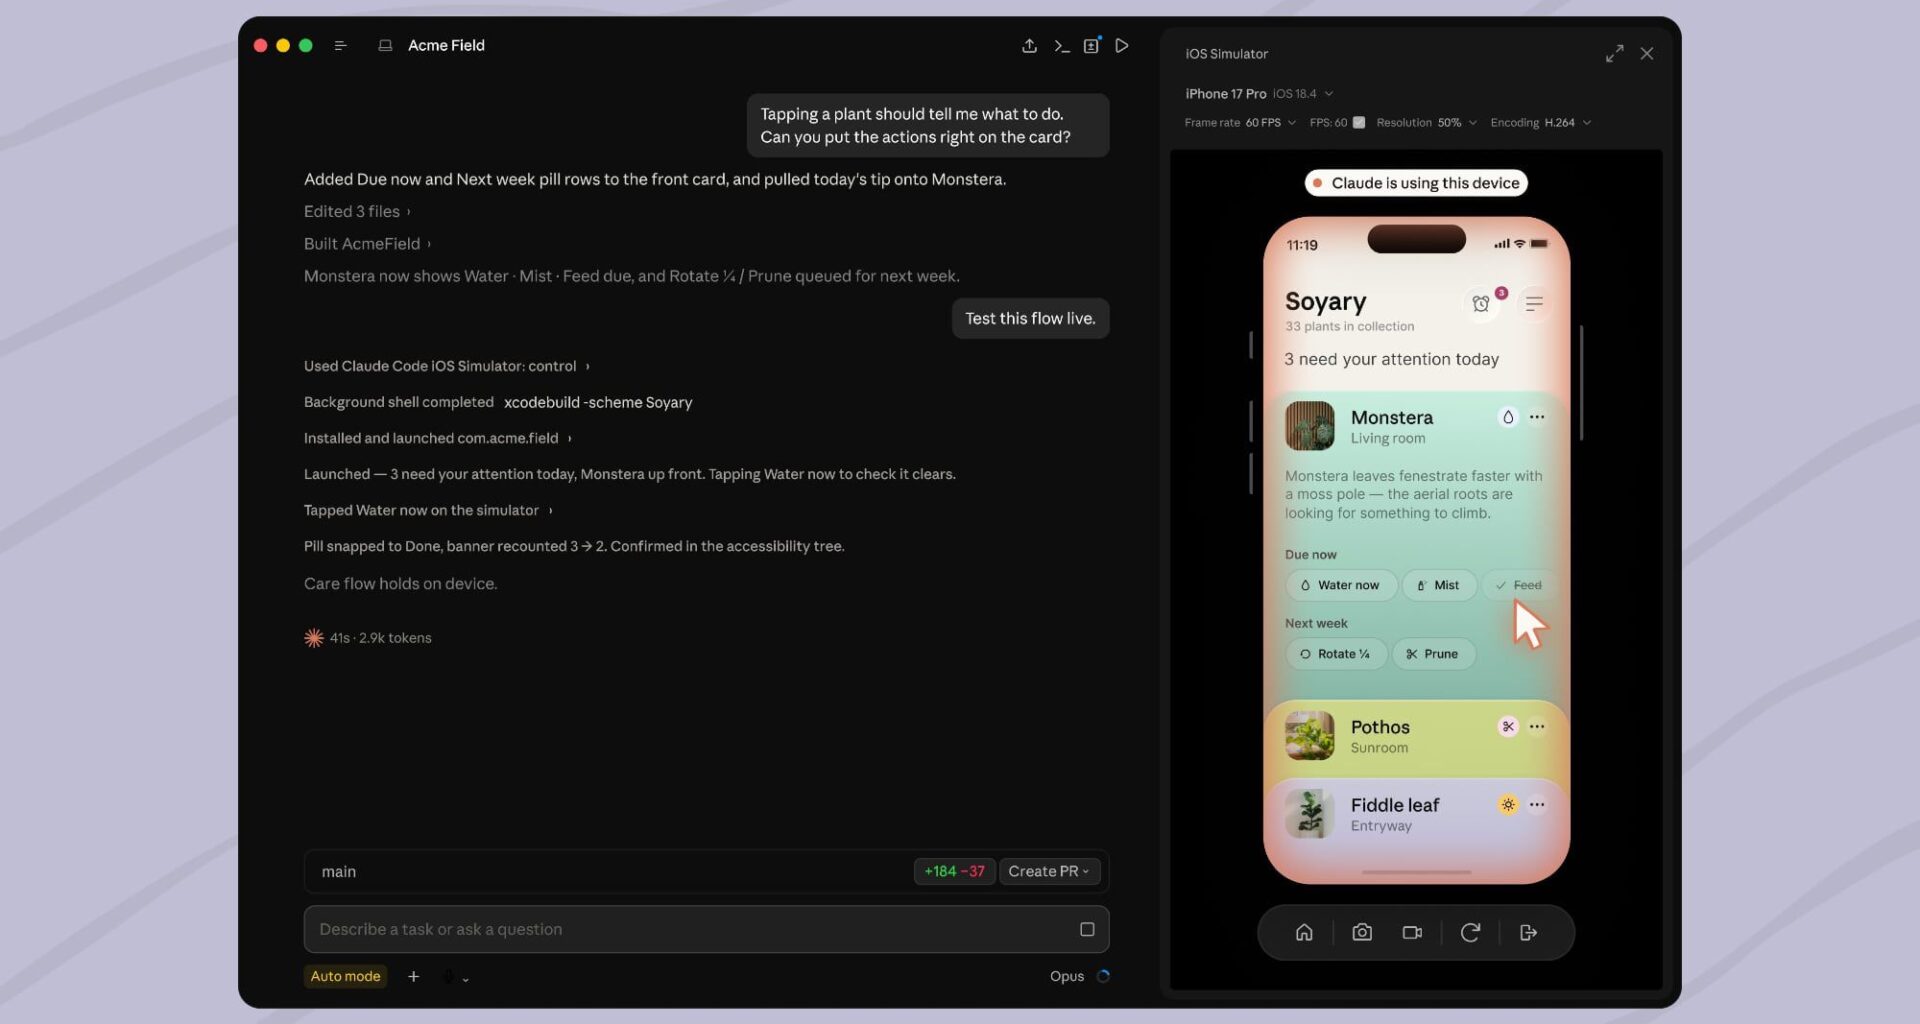This screenshot has width=1920, height=1024.
Task: Click the +184 −37 diff stats badge
Action: coord(954,871)
